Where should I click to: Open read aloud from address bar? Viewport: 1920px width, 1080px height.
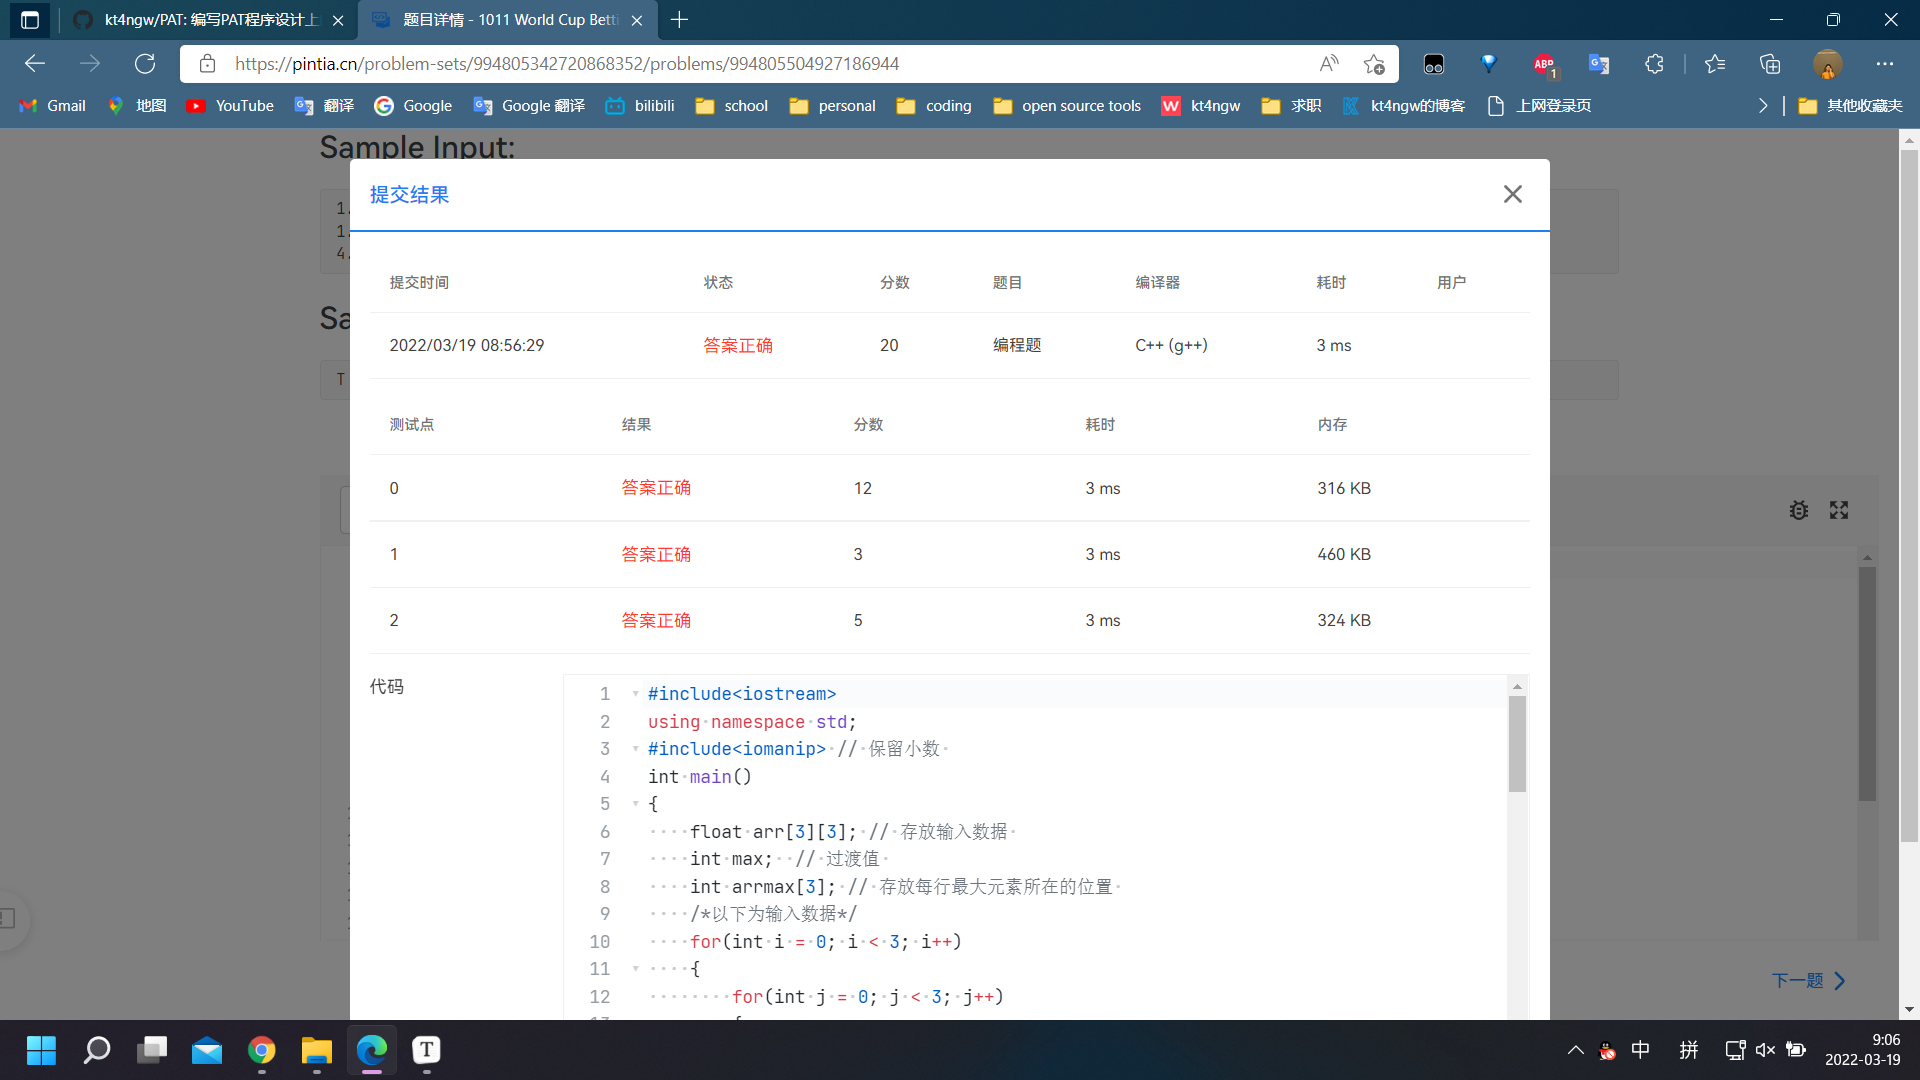(x=1328, y=64)
